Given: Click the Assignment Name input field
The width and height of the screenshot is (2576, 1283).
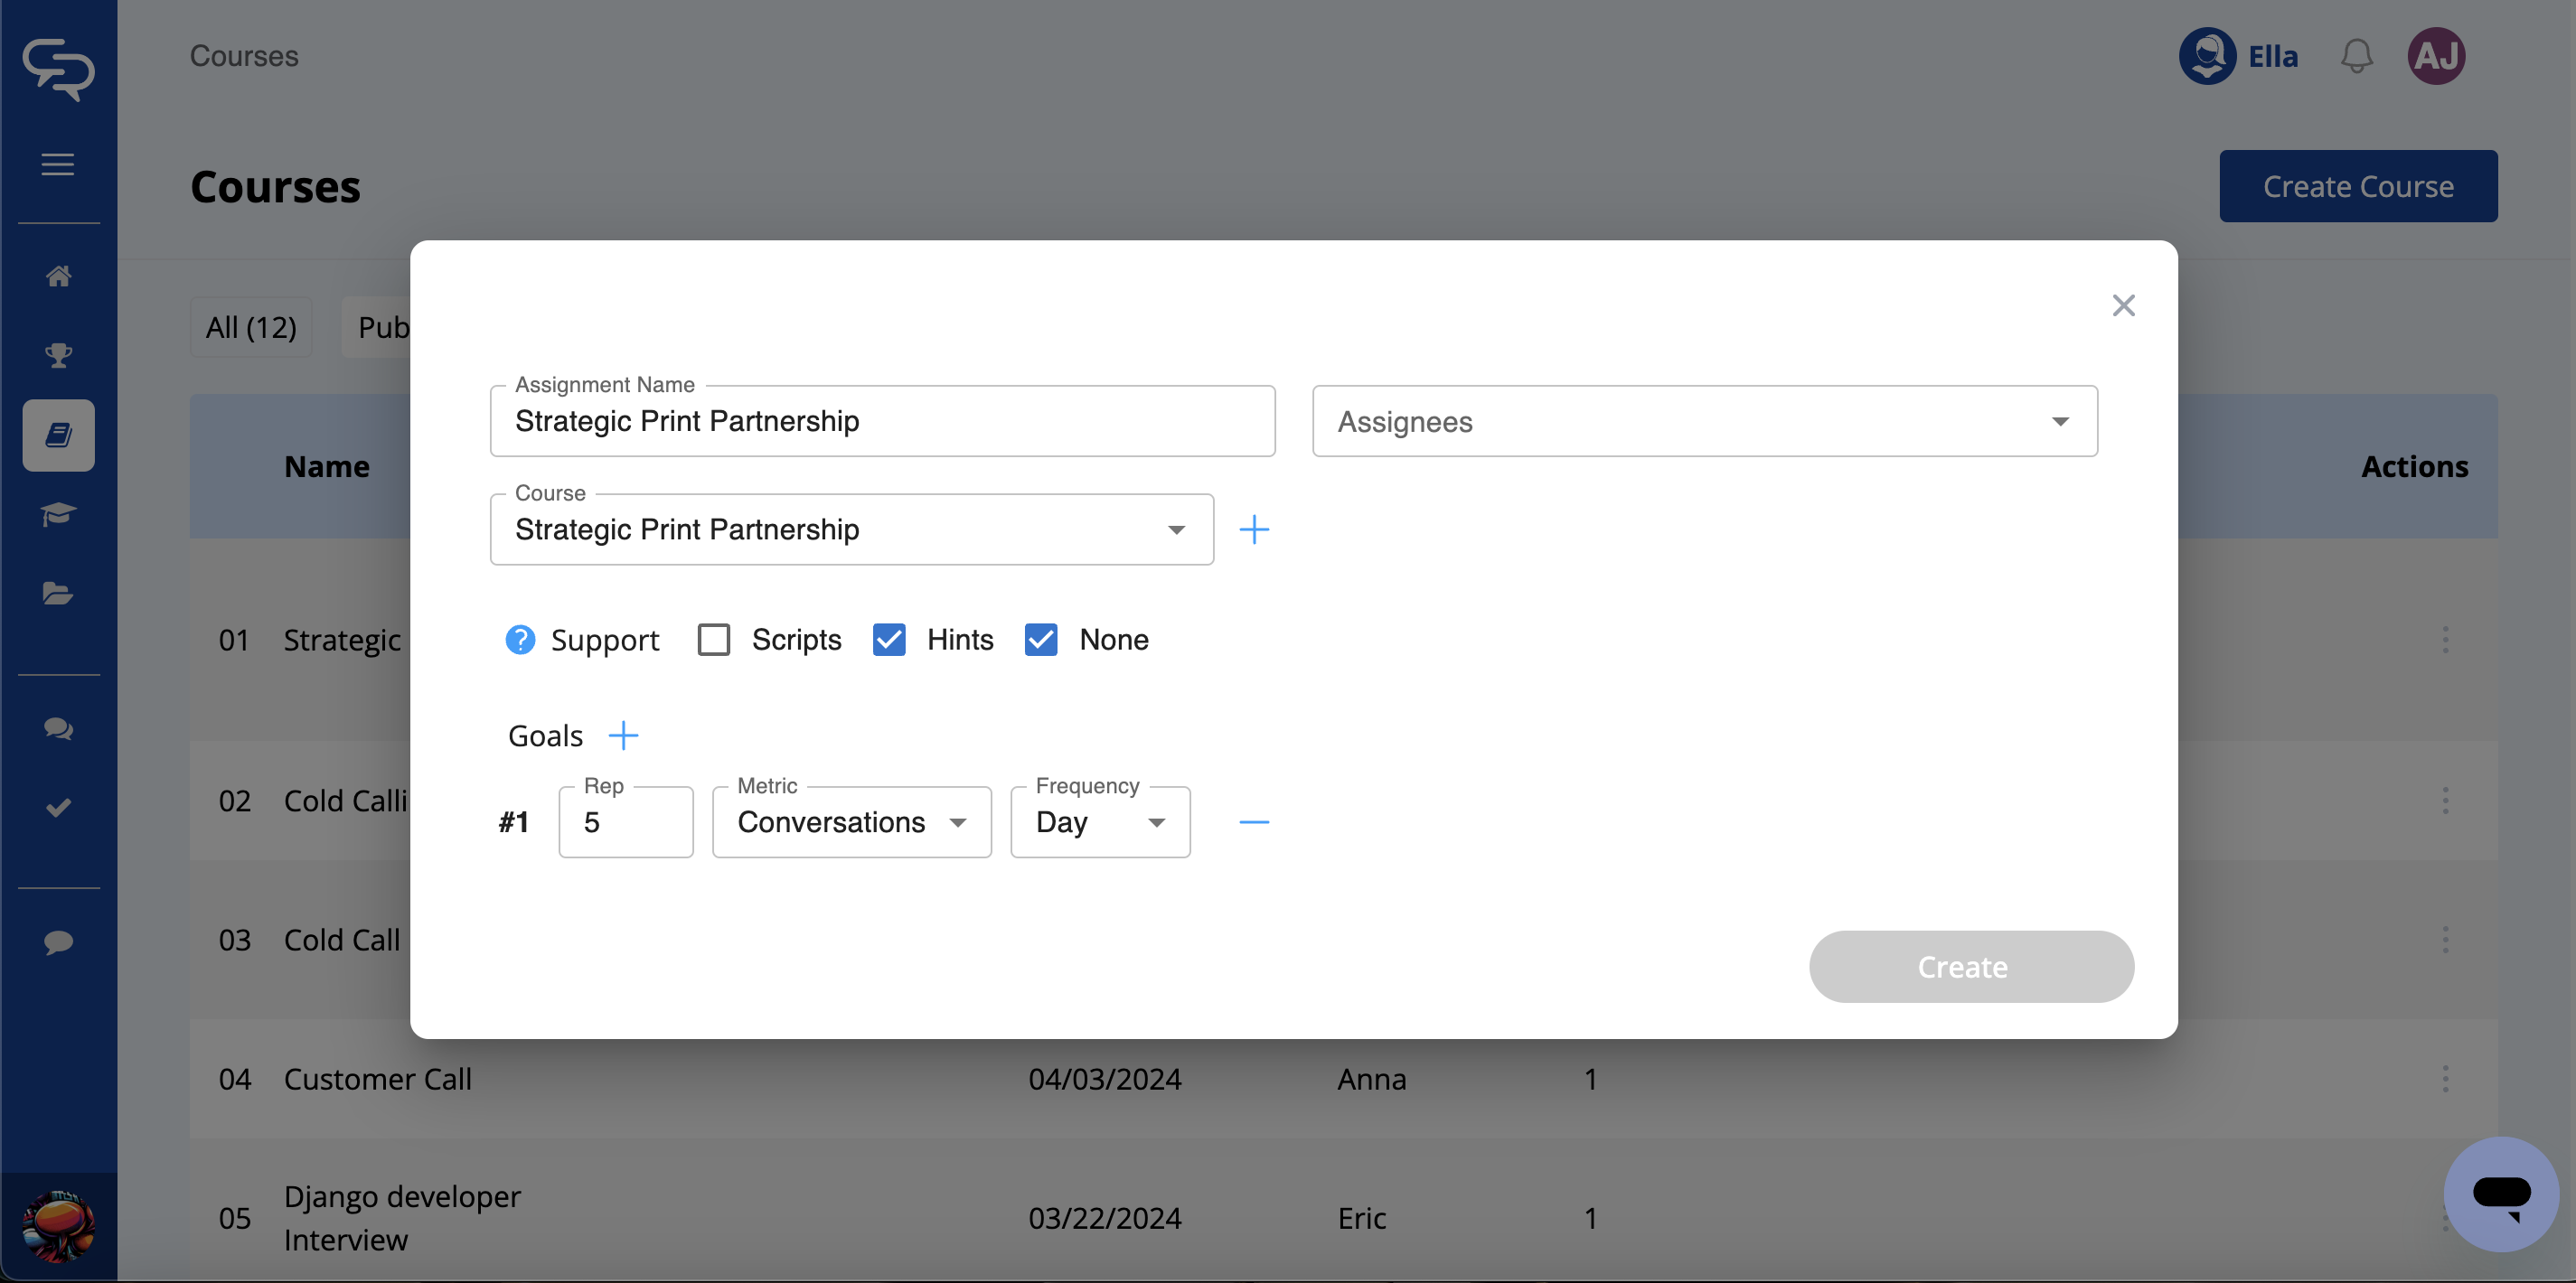Looking at the screenshot, I should coord(882,422).
